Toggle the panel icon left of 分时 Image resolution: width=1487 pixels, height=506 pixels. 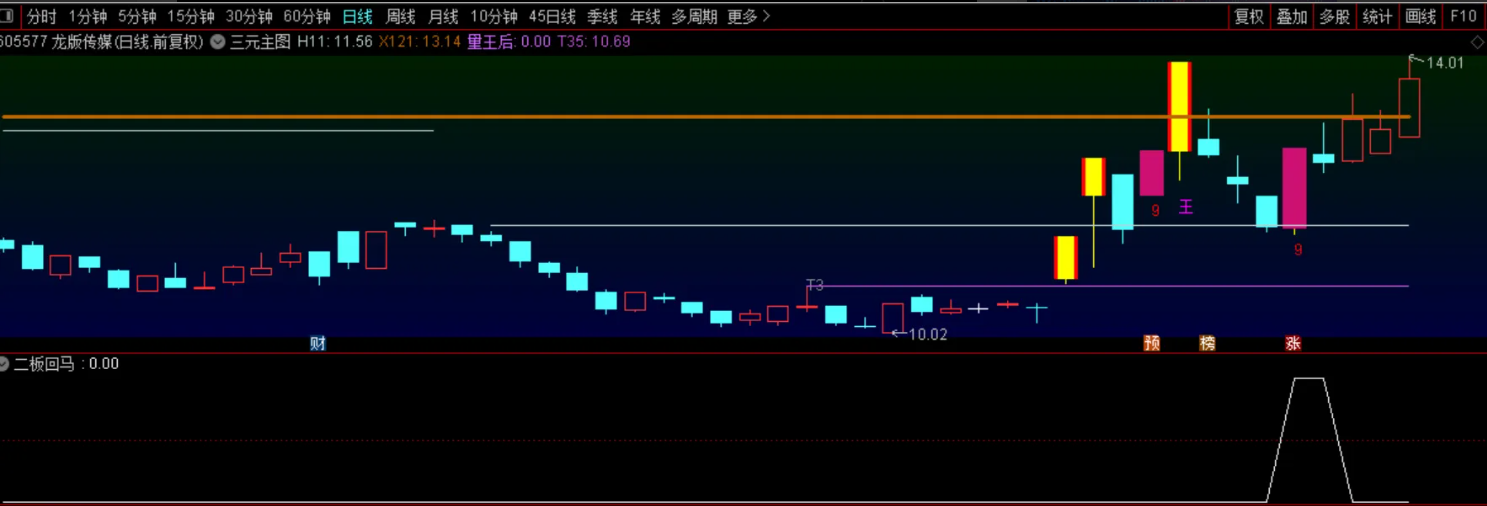[7, 16]
